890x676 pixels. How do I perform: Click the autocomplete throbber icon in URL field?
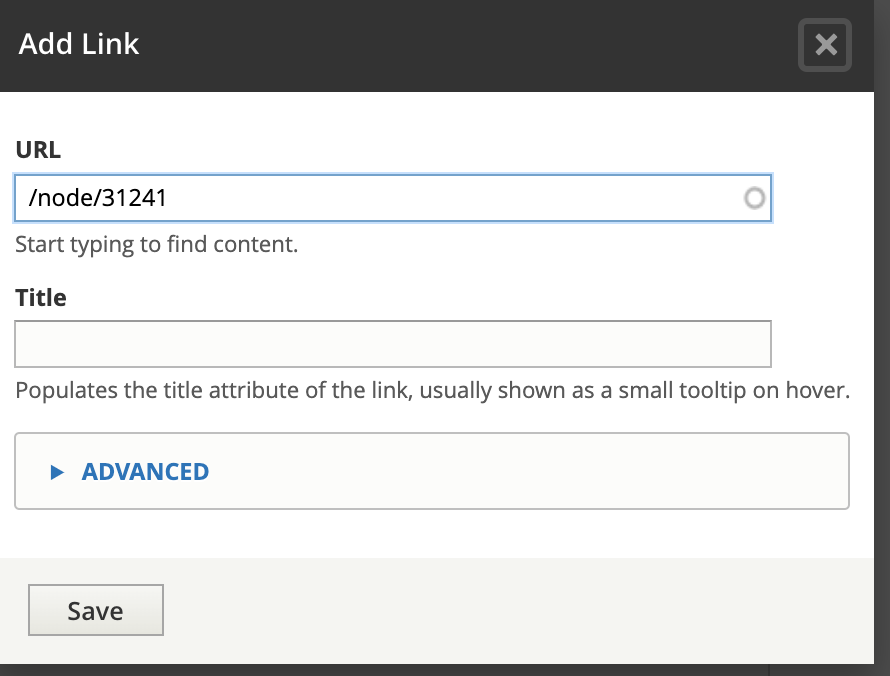[x=754, y=198]
